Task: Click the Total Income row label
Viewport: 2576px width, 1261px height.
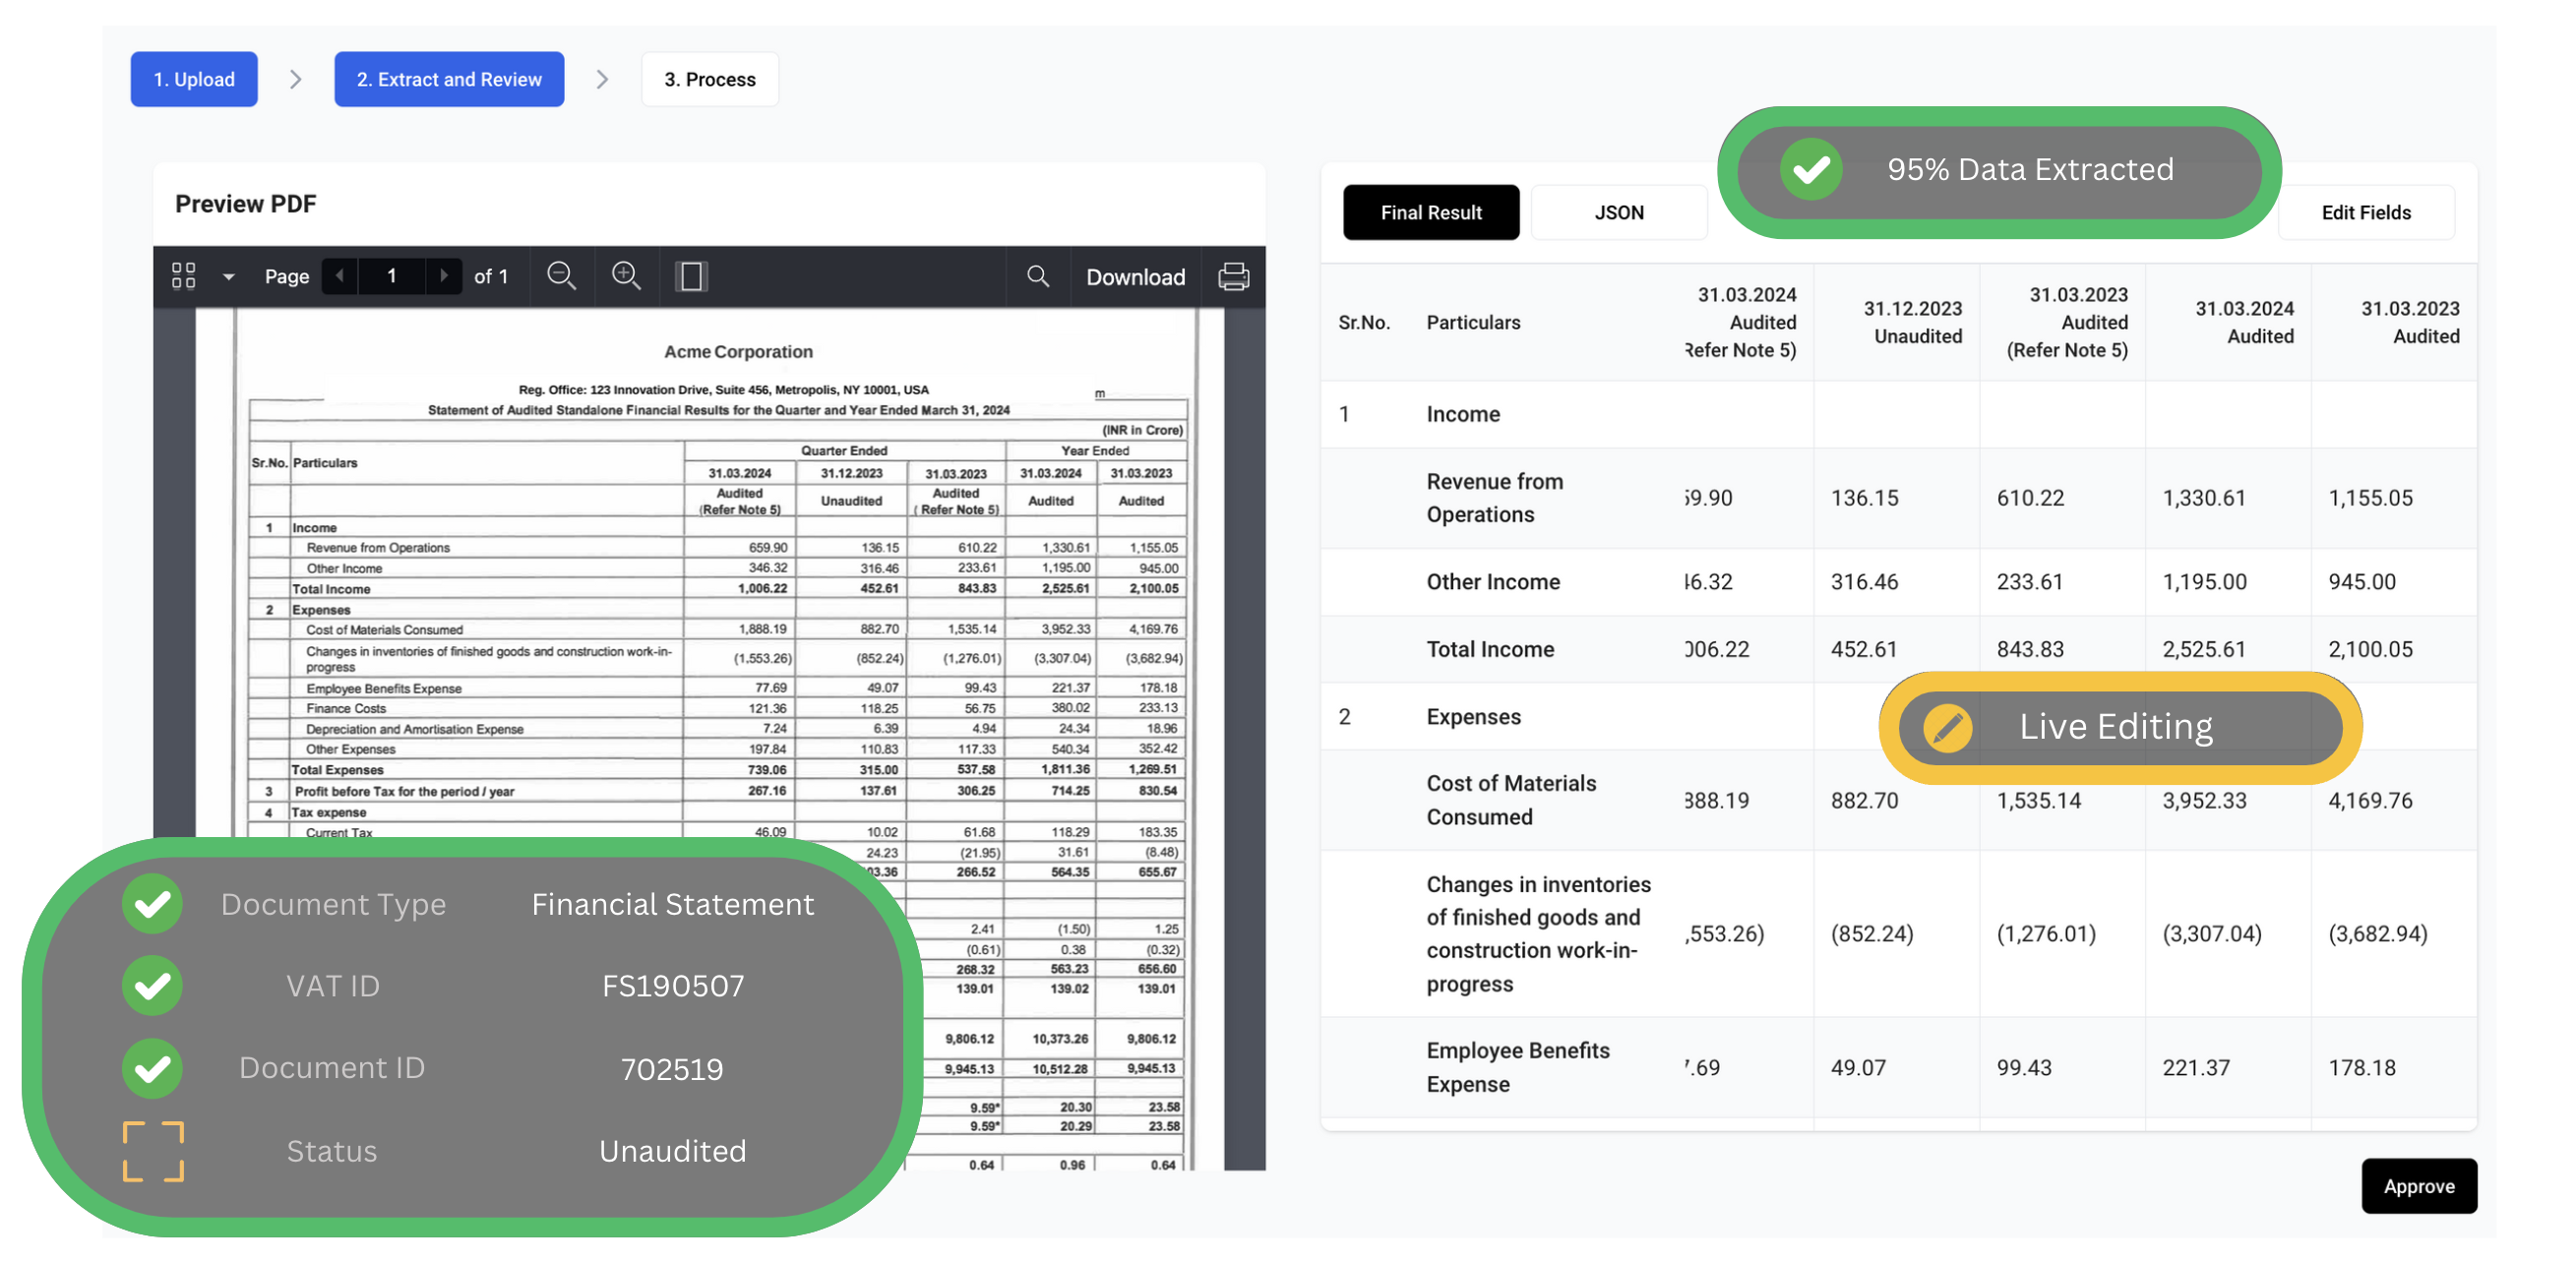Action: tap(1490, 649)
